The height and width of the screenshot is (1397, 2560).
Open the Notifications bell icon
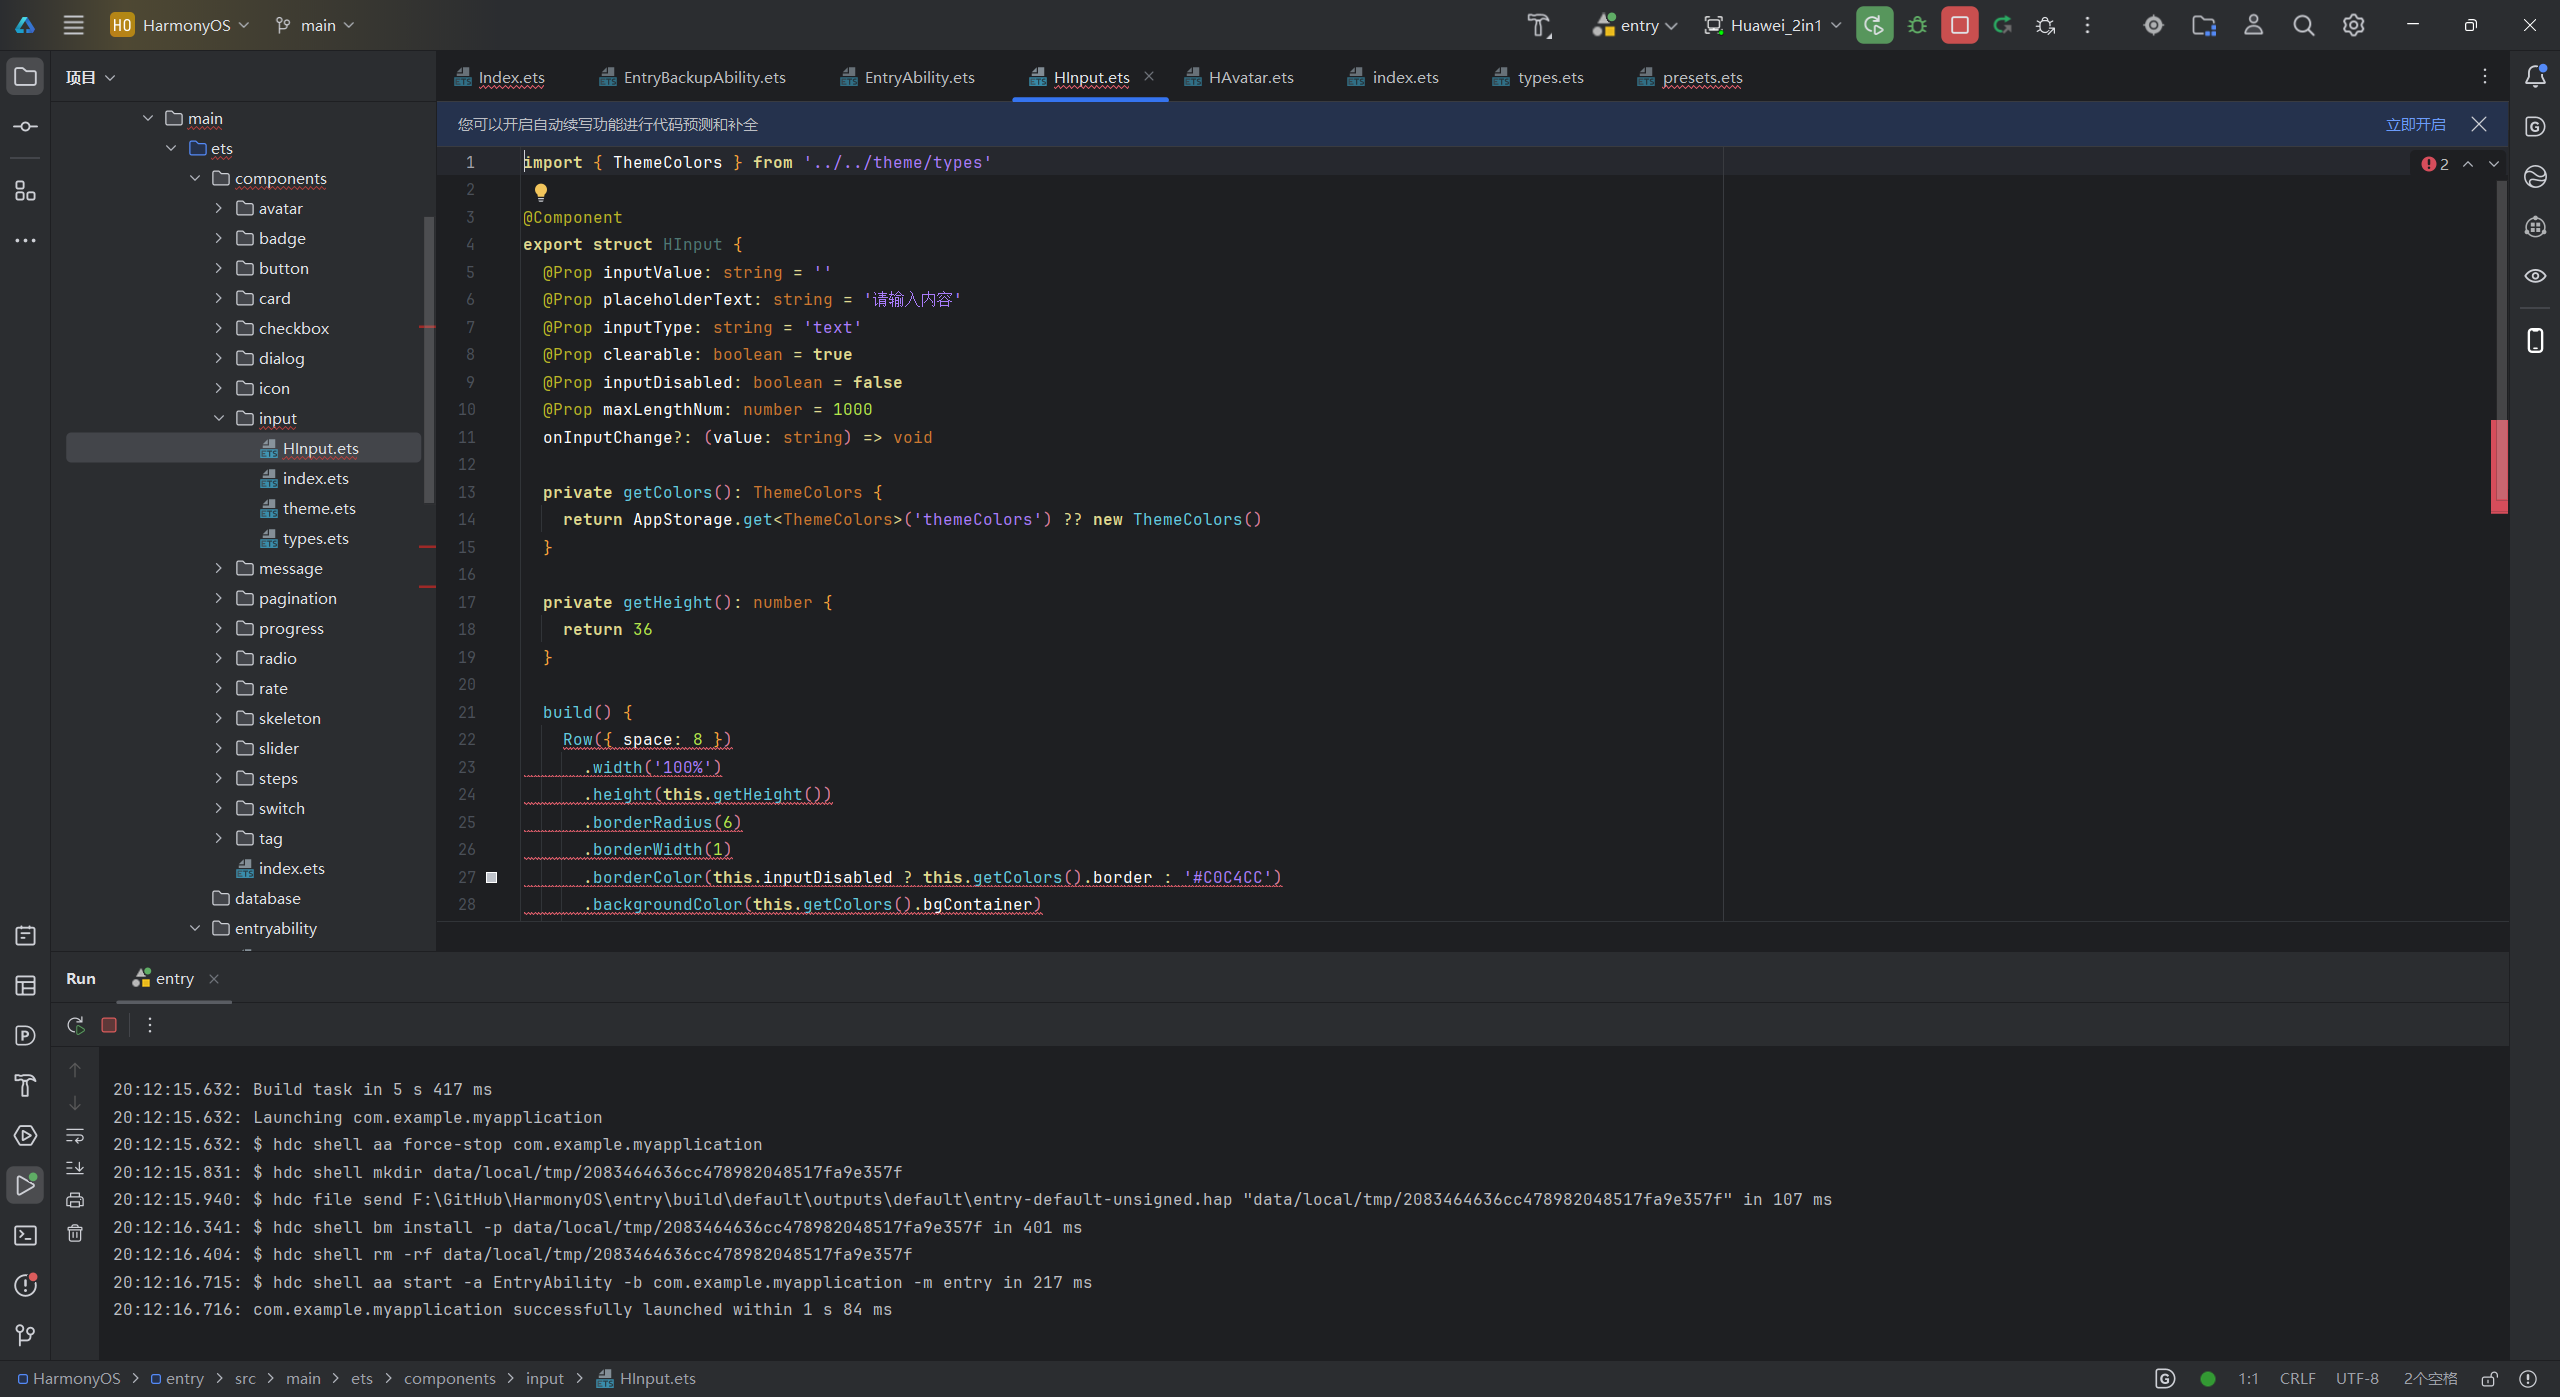coord(2535,77)
